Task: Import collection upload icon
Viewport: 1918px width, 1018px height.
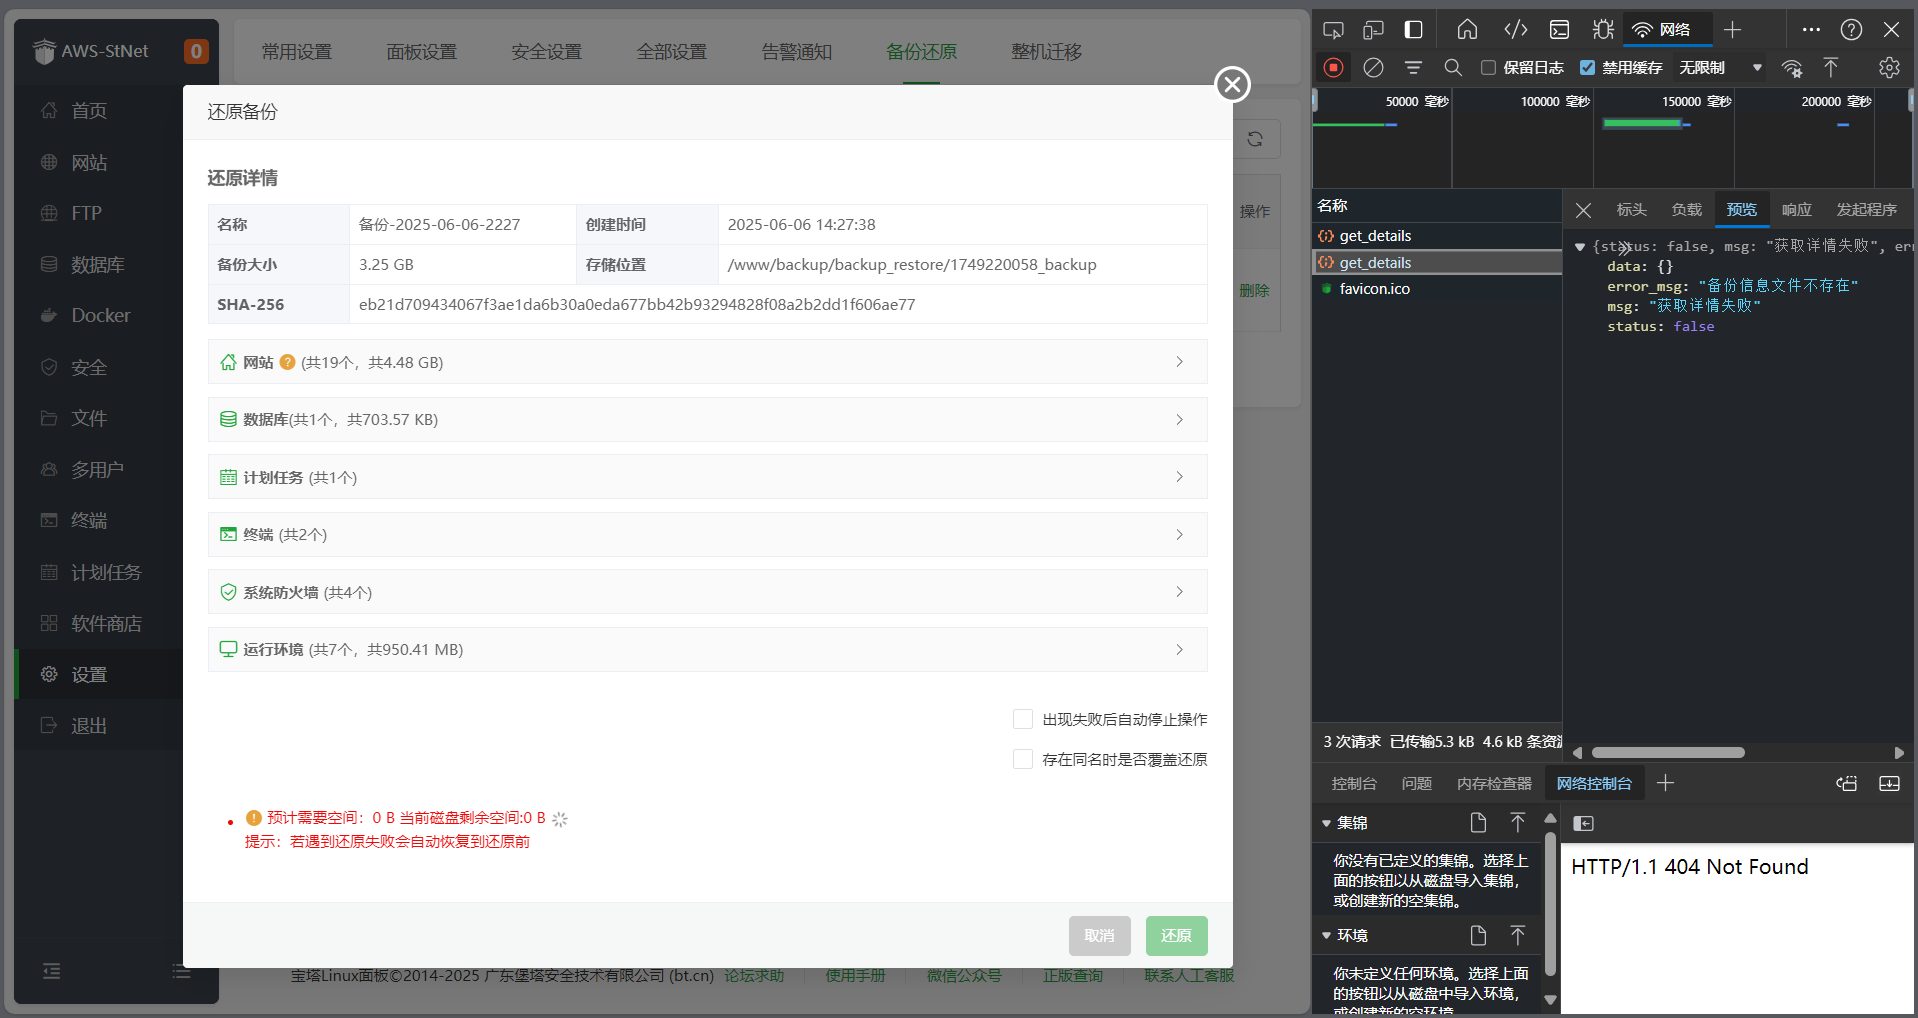Action: (1517, 823)
